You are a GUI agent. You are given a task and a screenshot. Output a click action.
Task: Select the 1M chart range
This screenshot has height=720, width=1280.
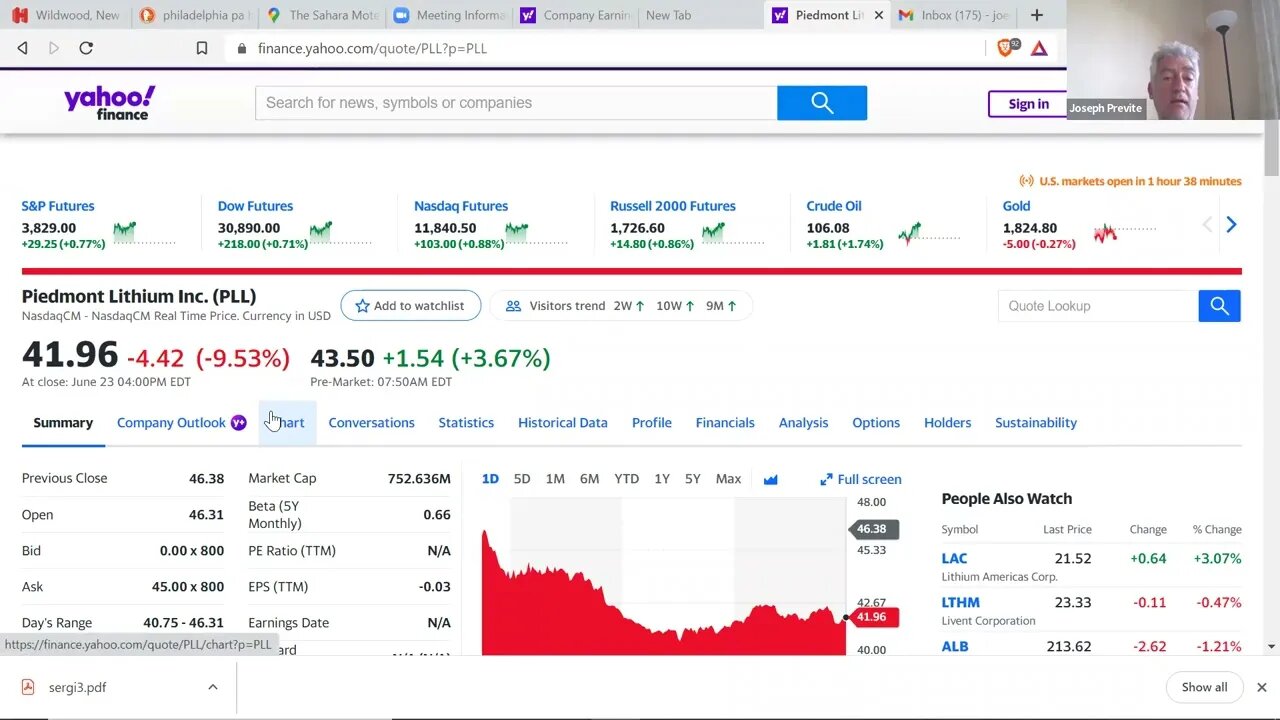555,479
